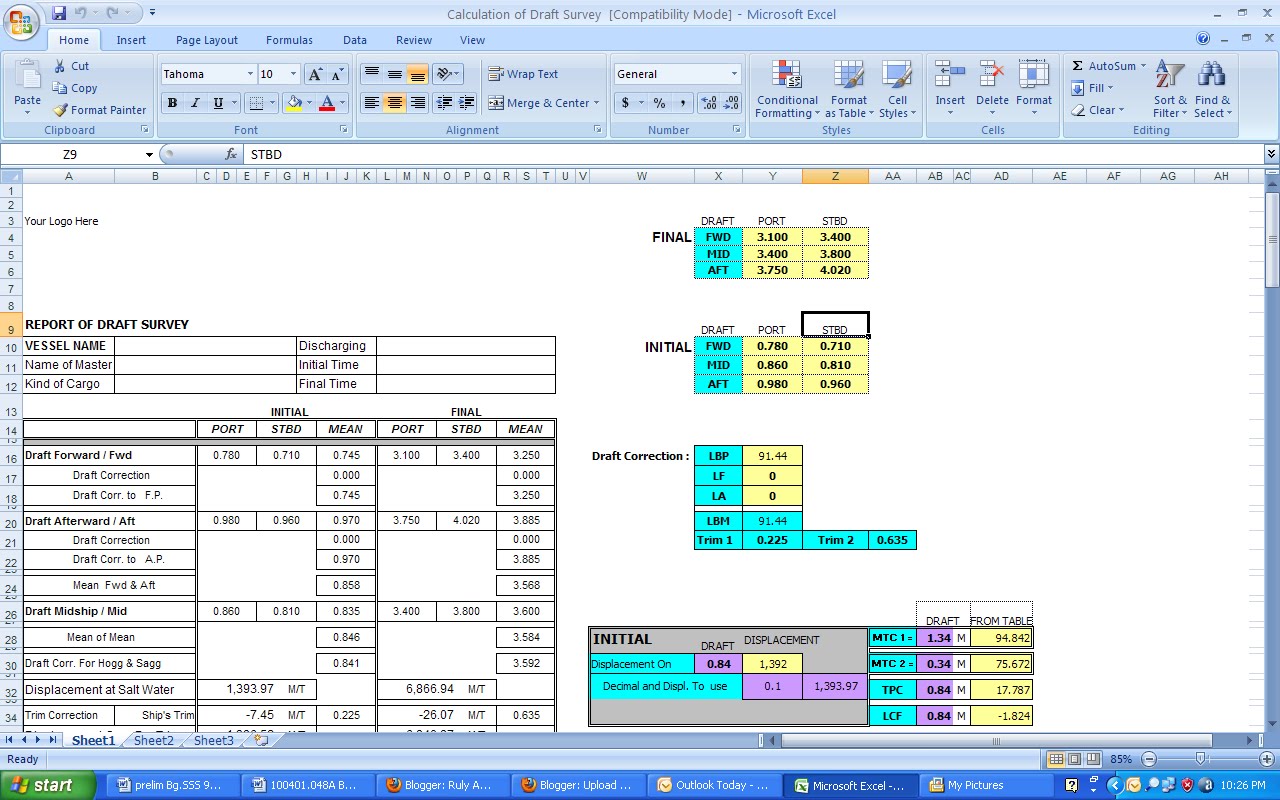Open Conditional Formatting options

click(786, 90)
